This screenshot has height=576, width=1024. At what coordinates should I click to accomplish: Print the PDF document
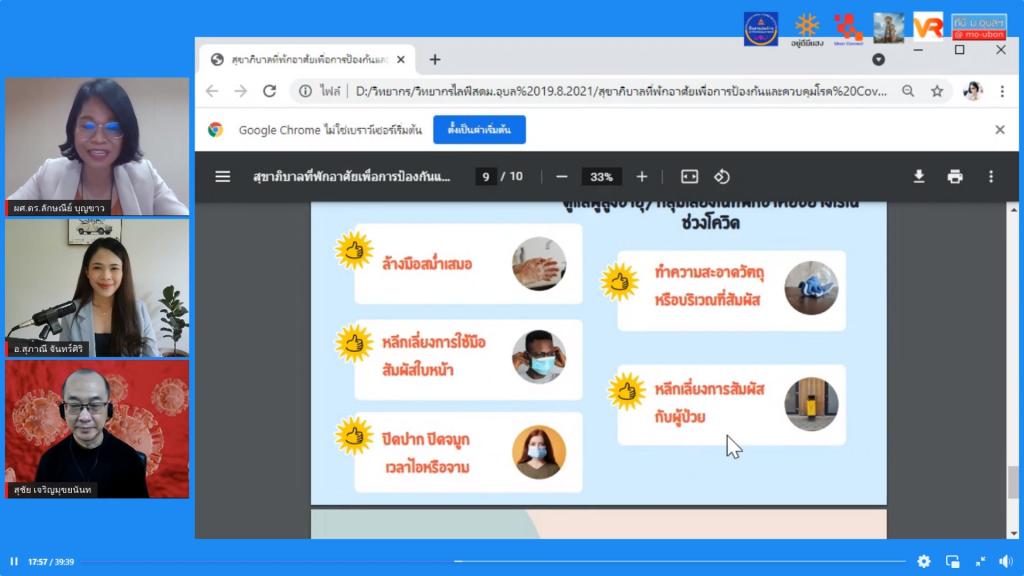[x=955, y=176]
